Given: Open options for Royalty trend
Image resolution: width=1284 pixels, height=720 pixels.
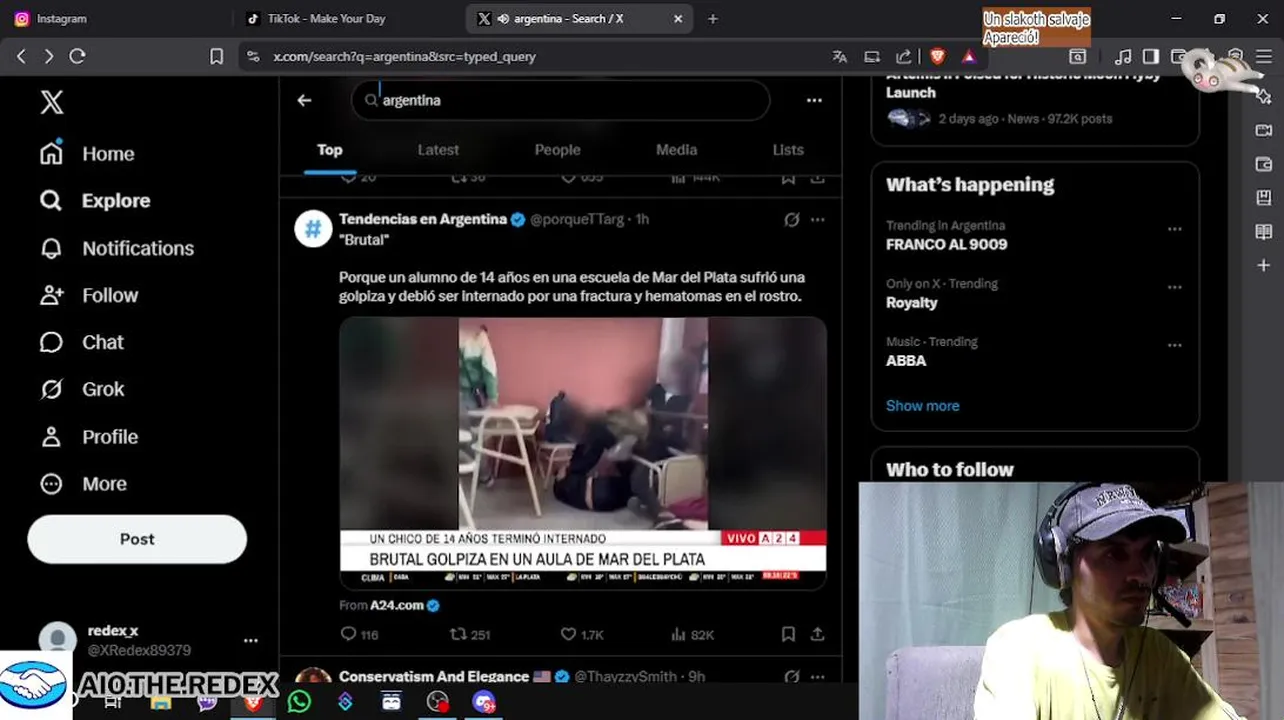Looking at the screenshot, I should (x=1174, y=286).
